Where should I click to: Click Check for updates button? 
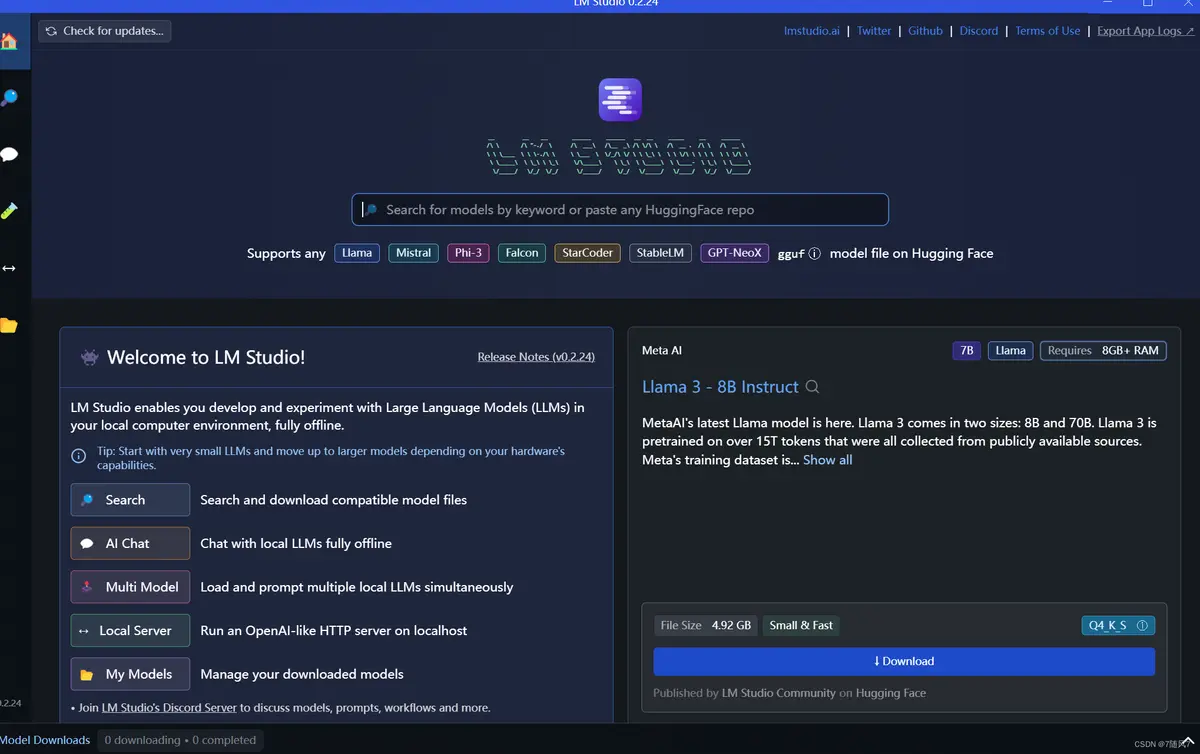pos(105,31)
